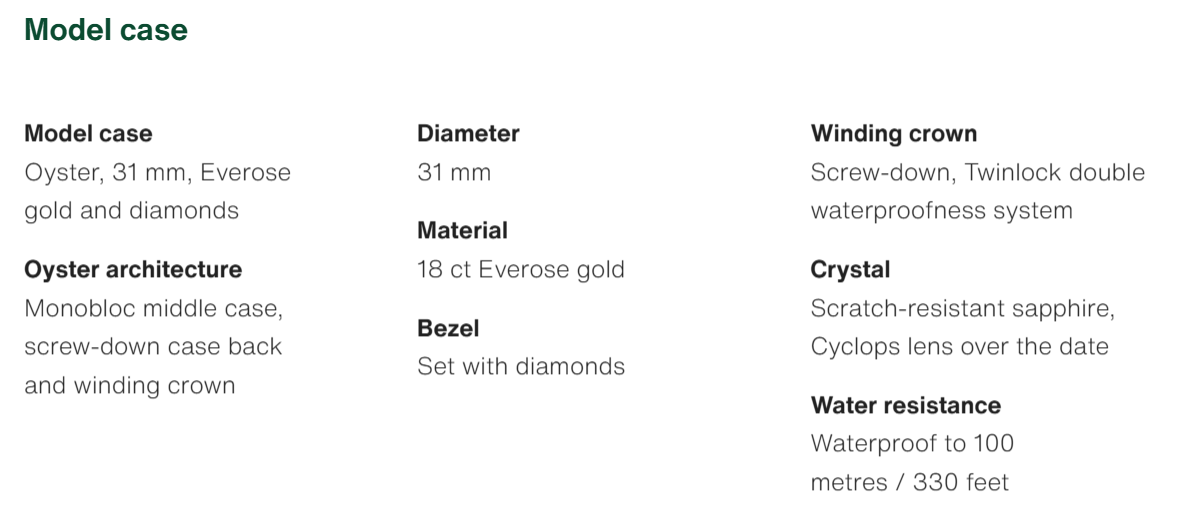Click 'metres / 330 feet' text
The image size is (1197, 514).
coord(909,483)
